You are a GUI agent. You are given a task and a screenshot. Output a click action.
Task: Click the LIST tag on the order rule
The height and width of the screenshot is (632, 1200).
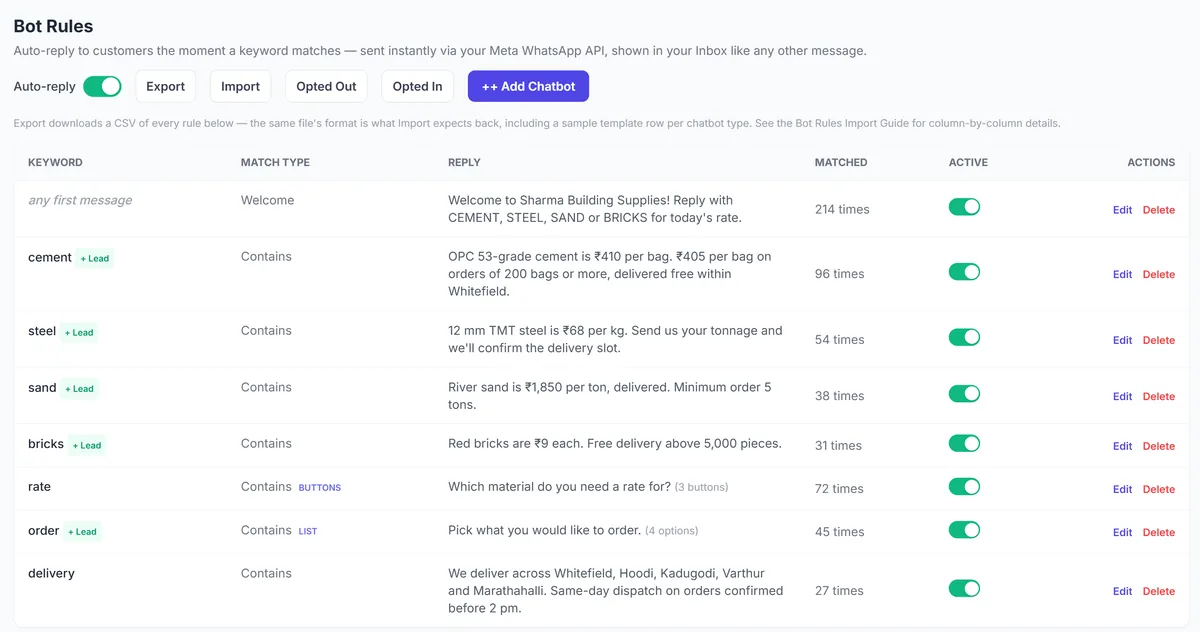point(308,531)
